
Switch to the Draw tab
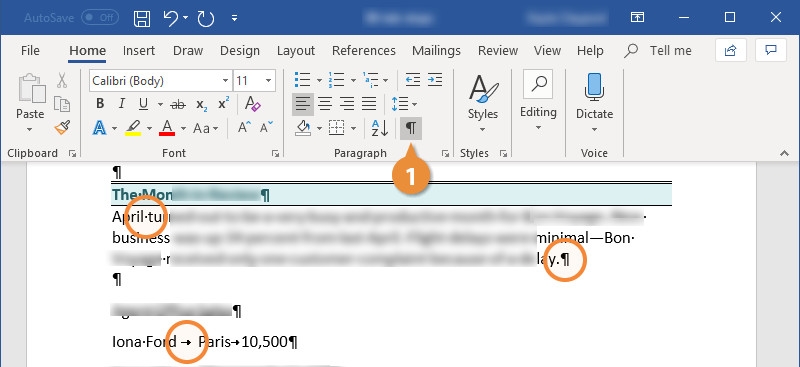(x=188, y=51)
